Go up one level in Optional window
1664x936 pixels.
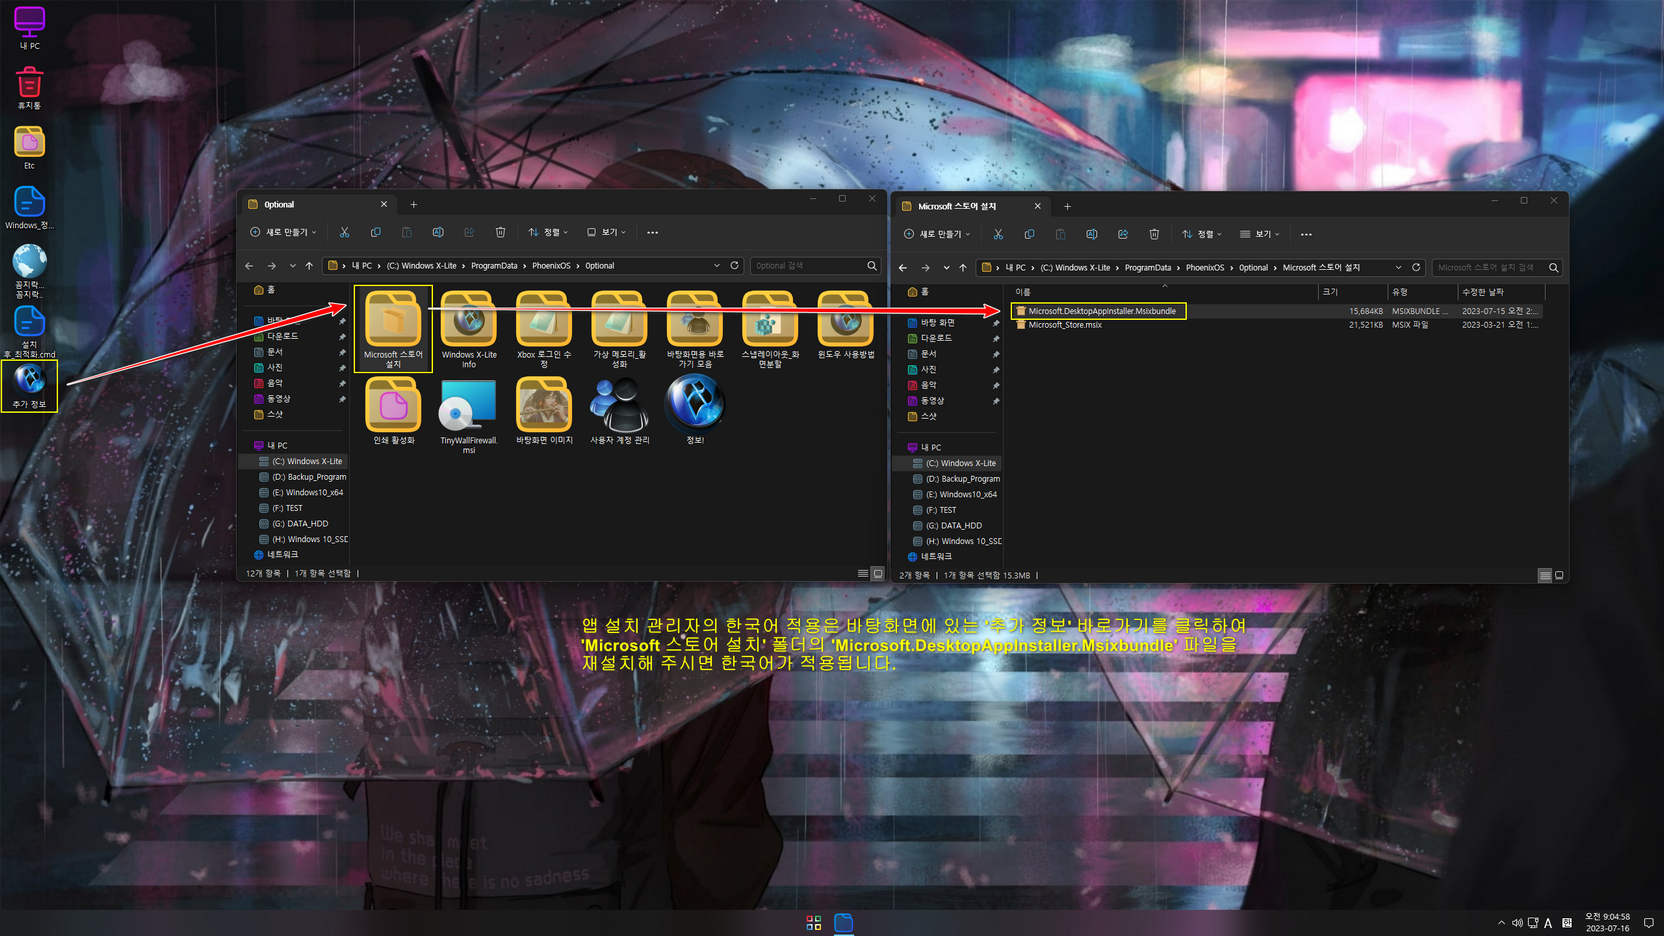(x=309, y=266)
